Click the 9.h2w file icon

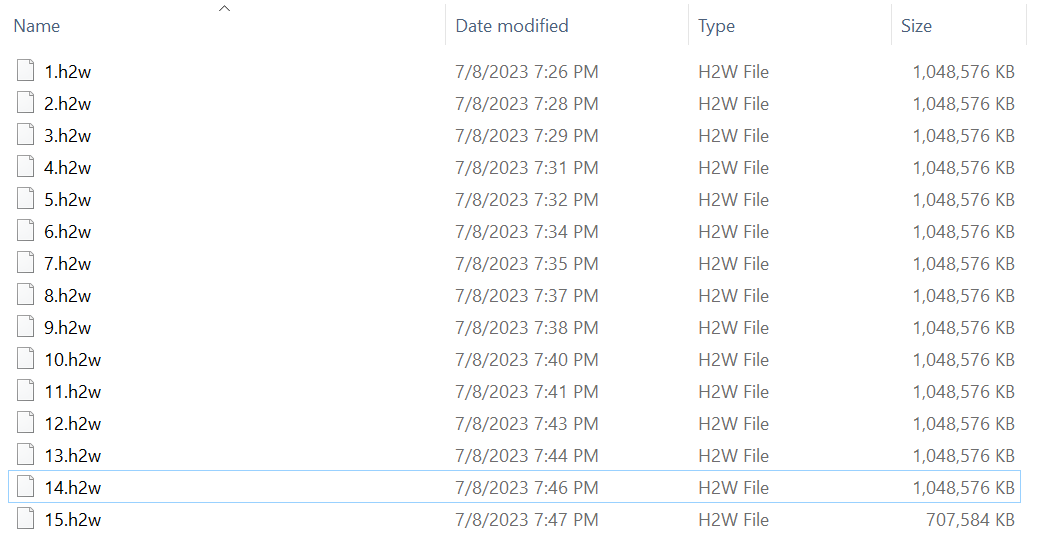pos(26,327)
